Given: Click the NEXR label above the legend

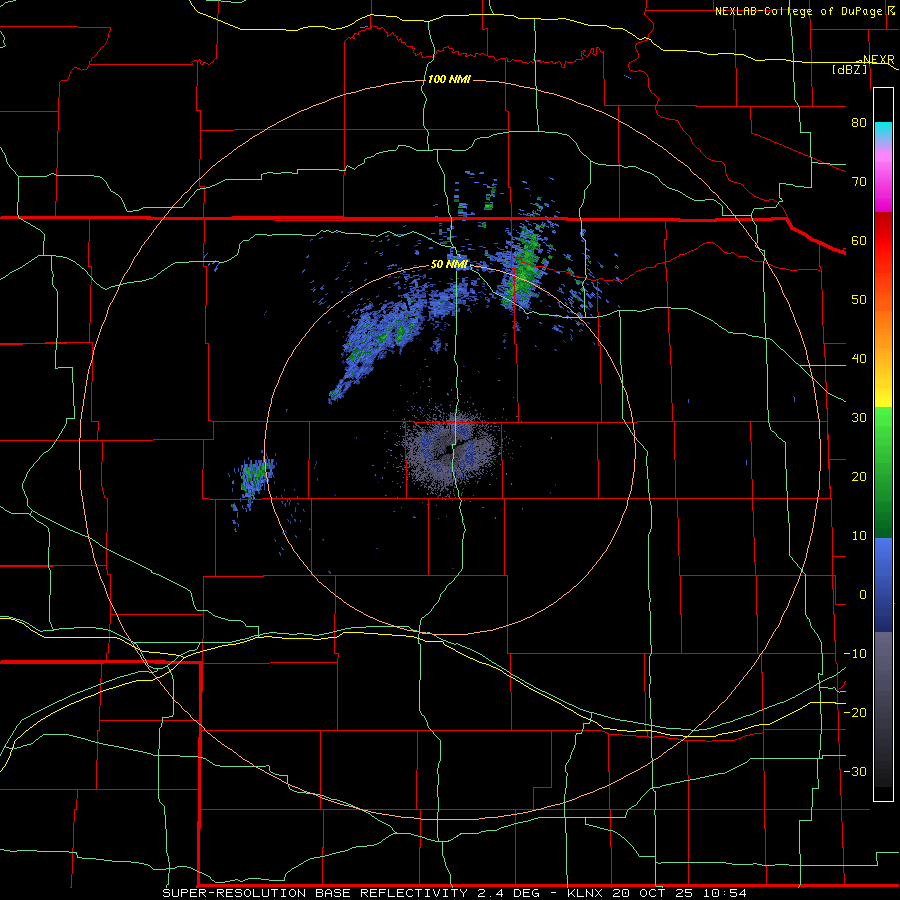Looking at the screenshot, I should pyautogui.click(x=878, y=59).
